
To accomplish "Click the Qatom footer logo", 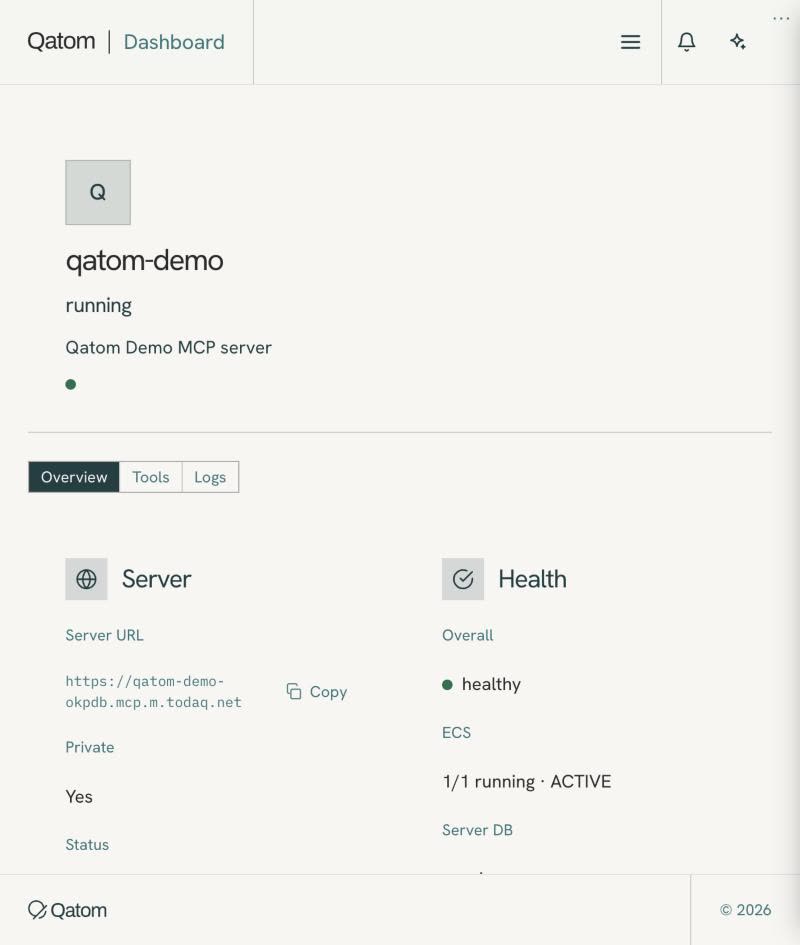I will coord(68,910).
